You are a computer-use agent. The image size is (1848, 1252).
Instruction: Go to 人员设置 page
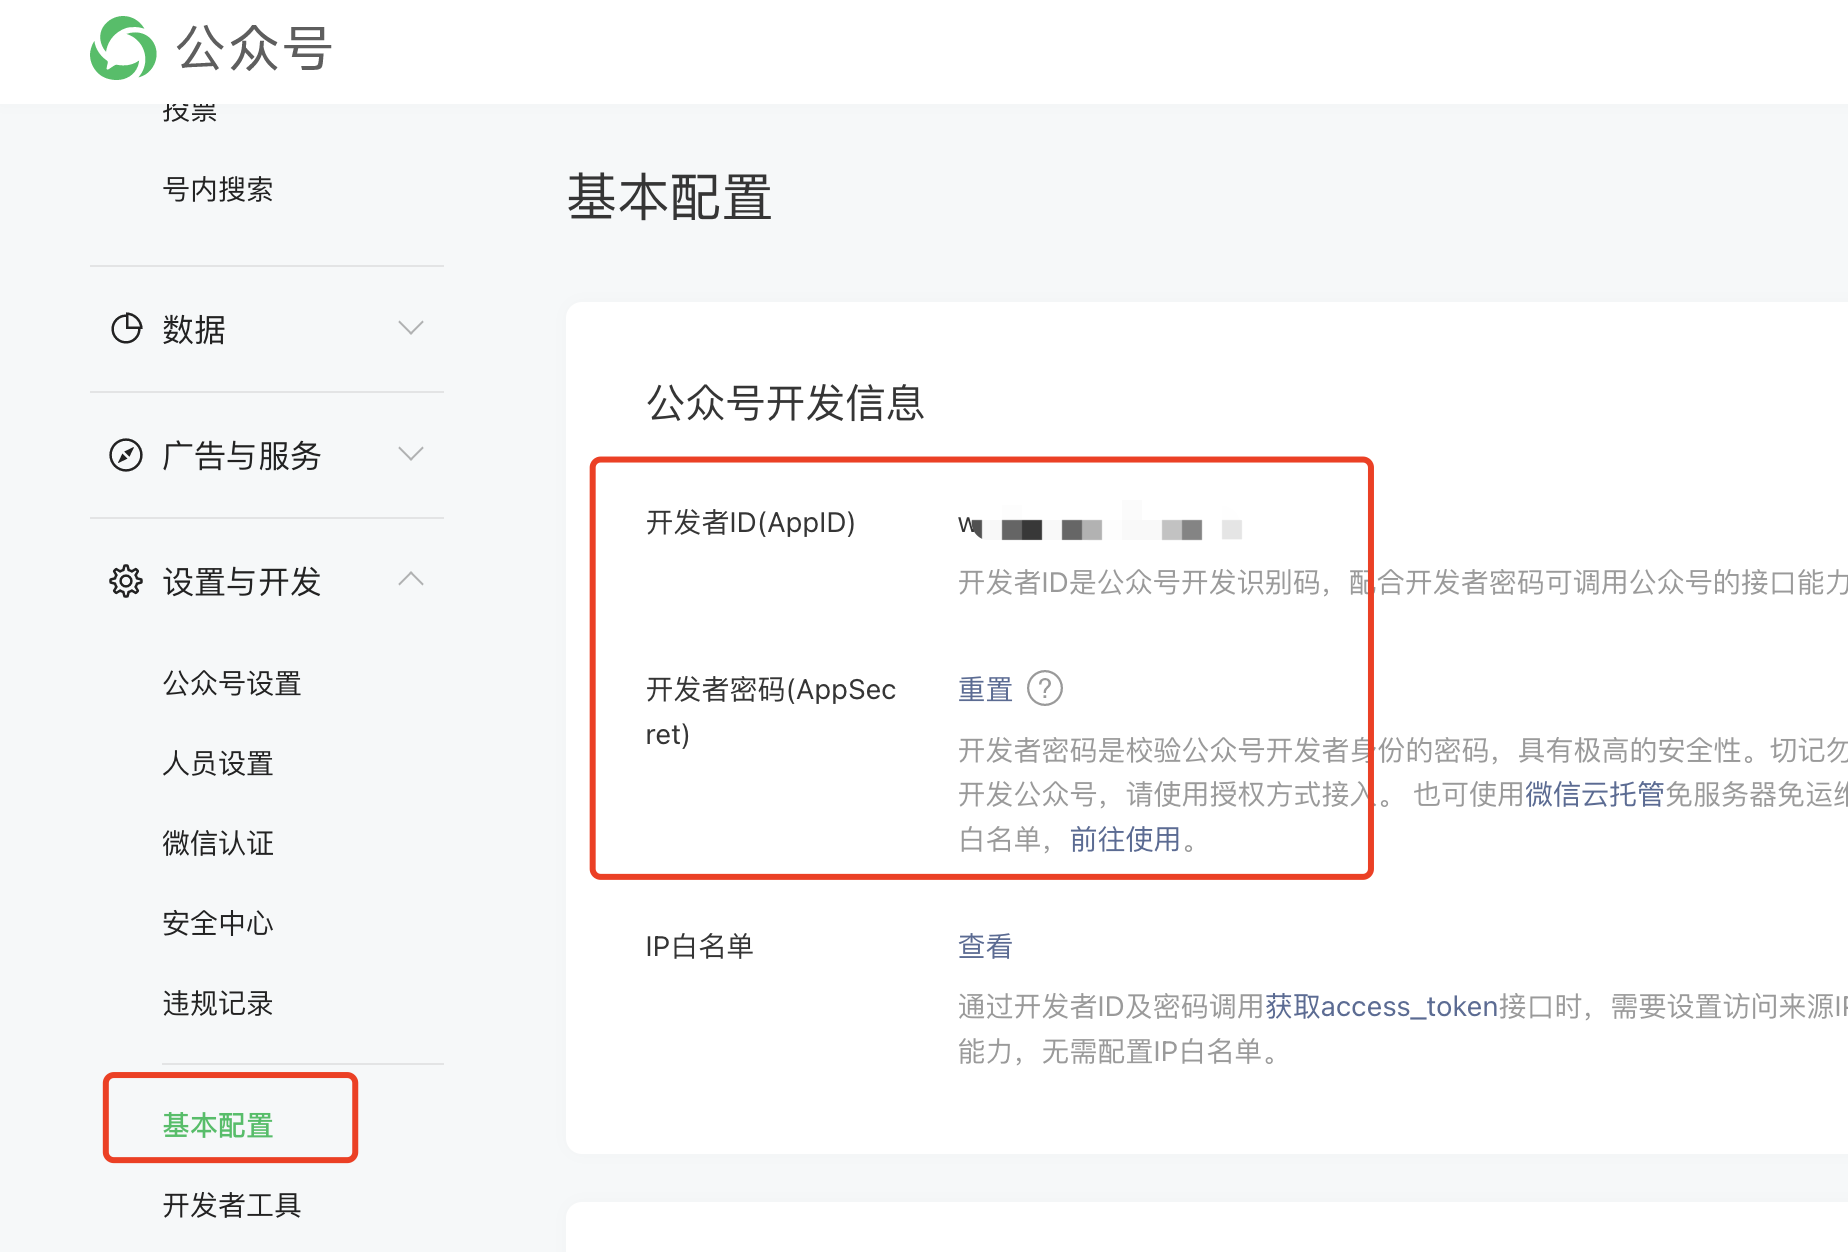coord(218,763)
